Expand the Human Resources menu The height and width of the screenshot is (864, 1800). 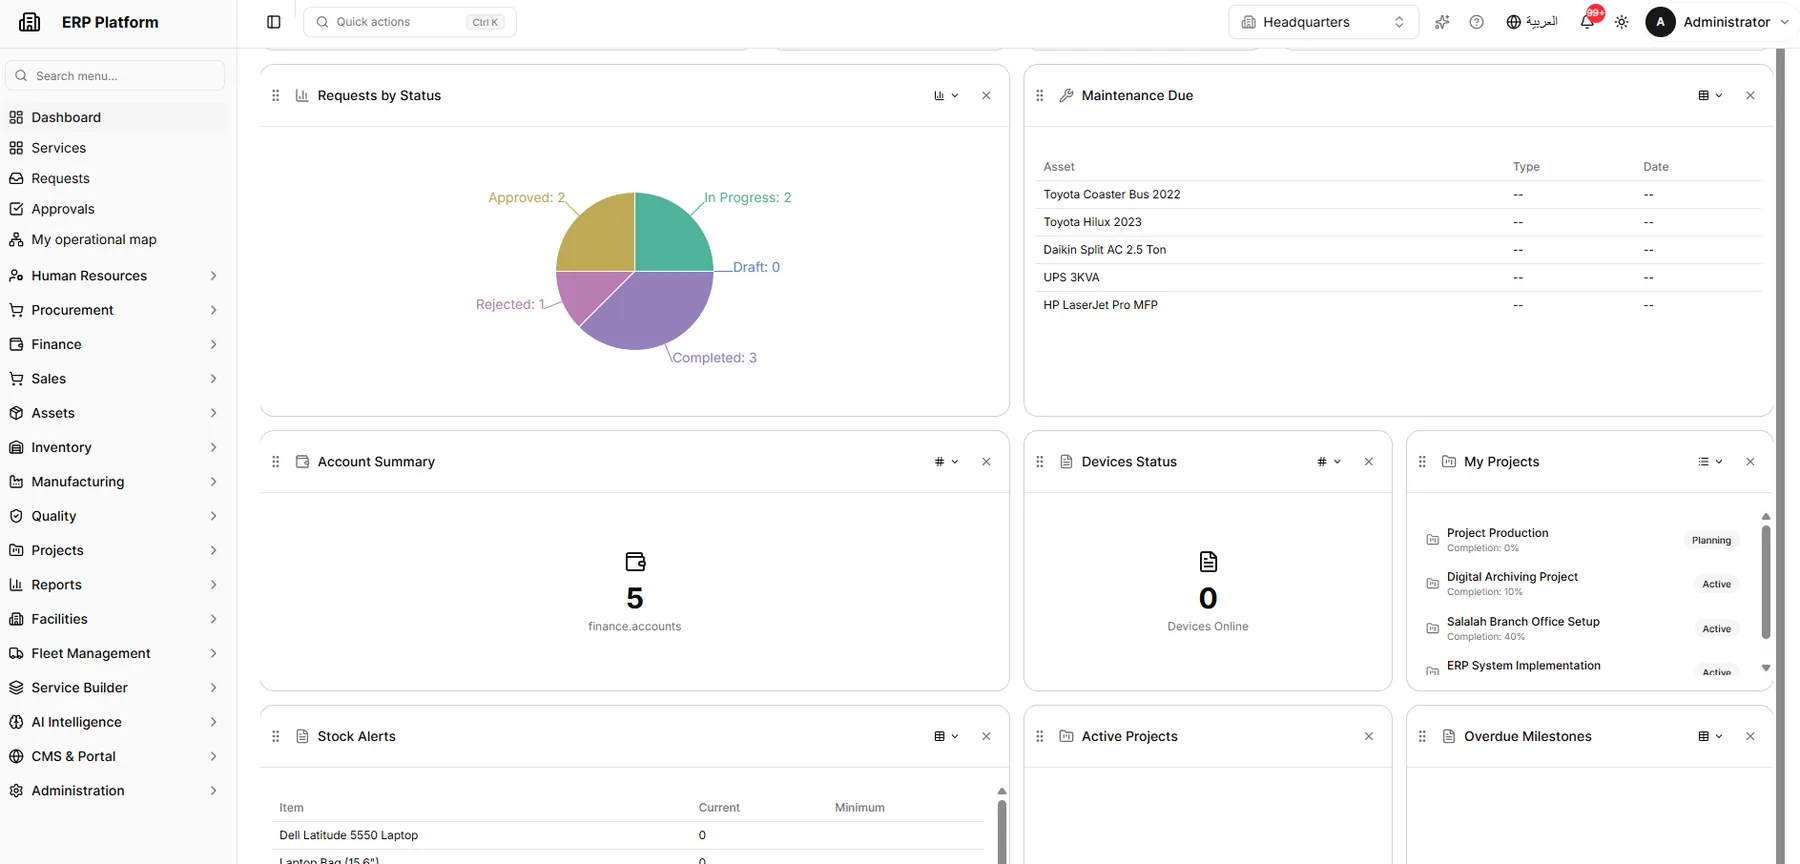[x=115, y=276]
